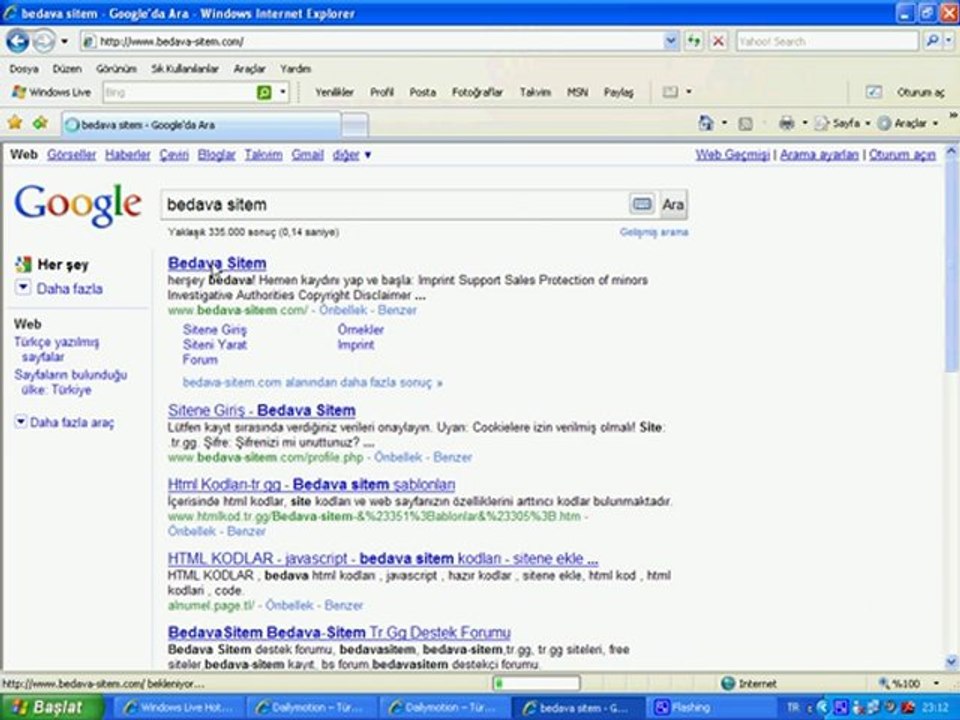Screen dimensions: 960x720
Task: Open the Görünüm menu
Action: tap(116, 69)
